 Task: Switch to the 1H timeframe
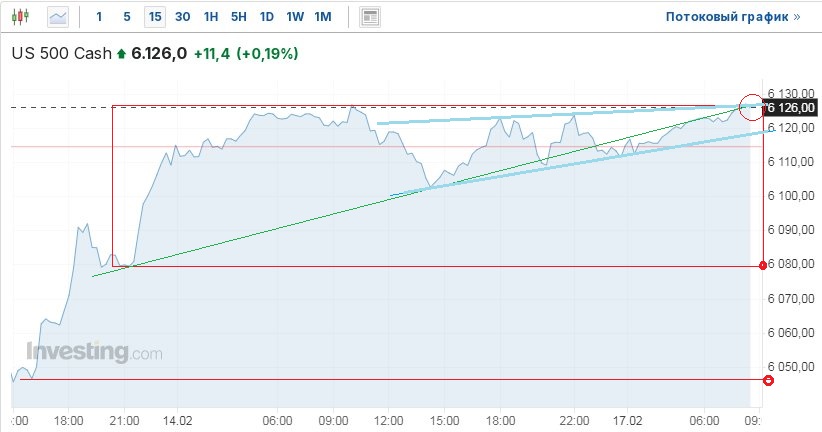[210, 17]
